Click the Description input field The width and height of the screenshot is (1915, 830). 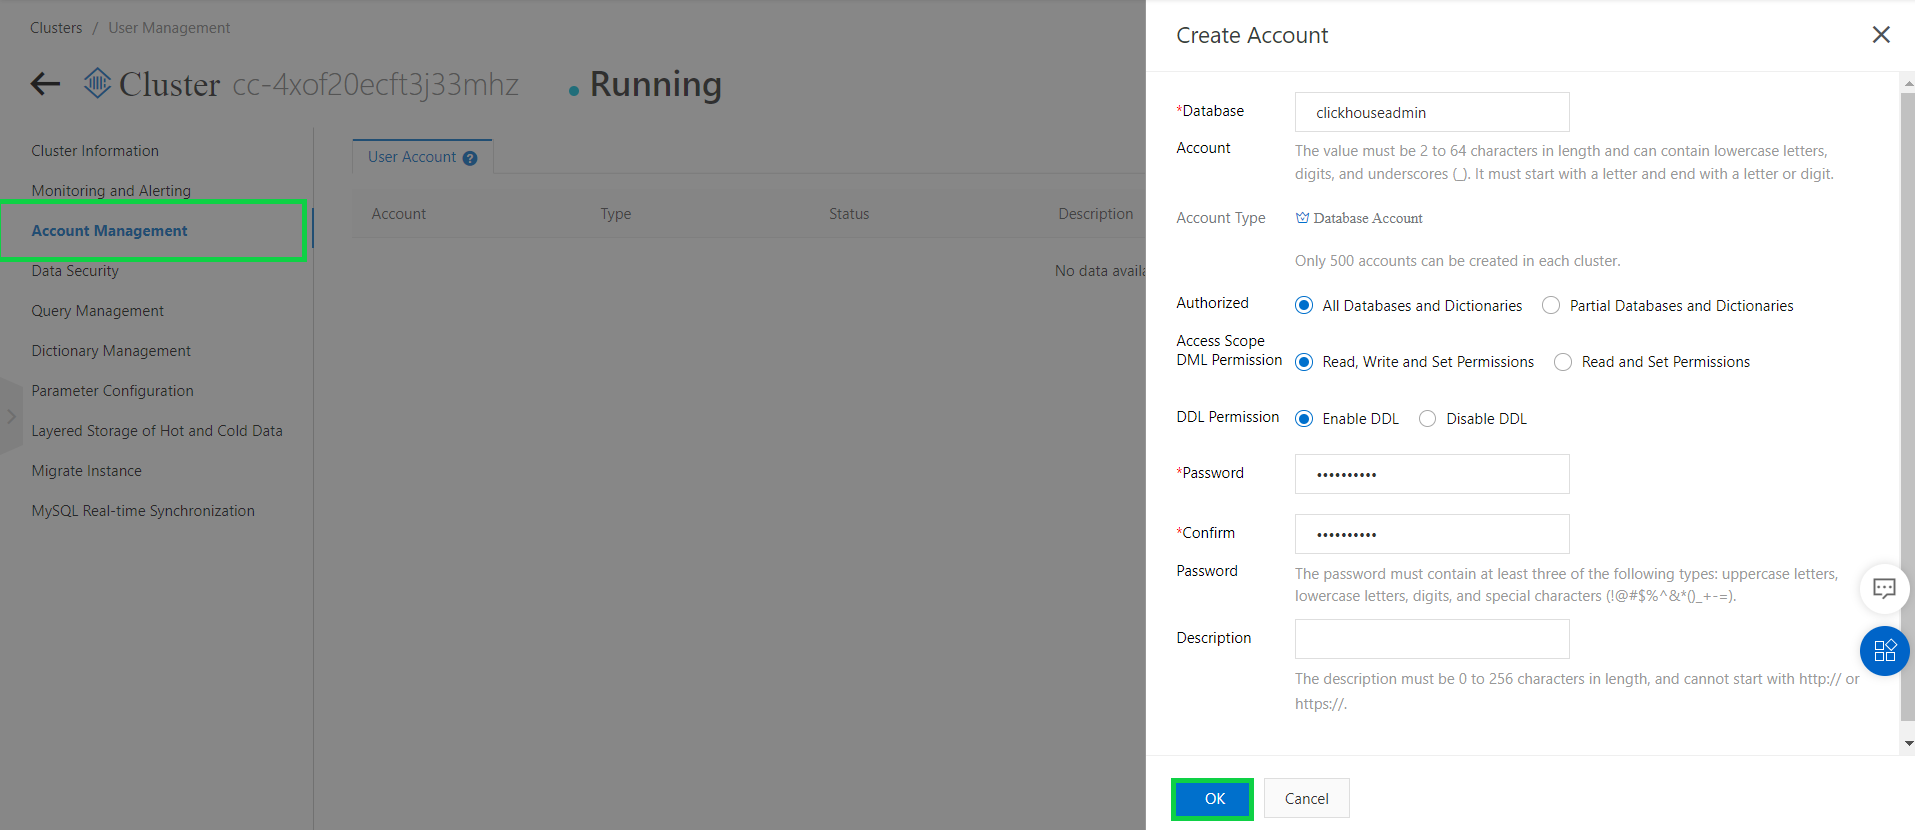coord(1432,639)
